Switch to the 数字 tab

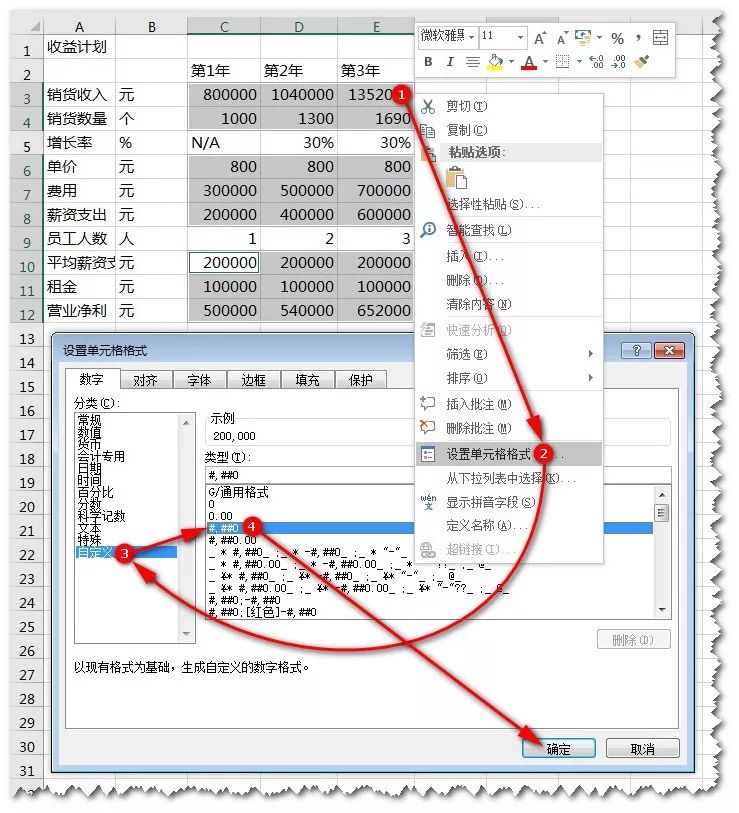[92, 379]
